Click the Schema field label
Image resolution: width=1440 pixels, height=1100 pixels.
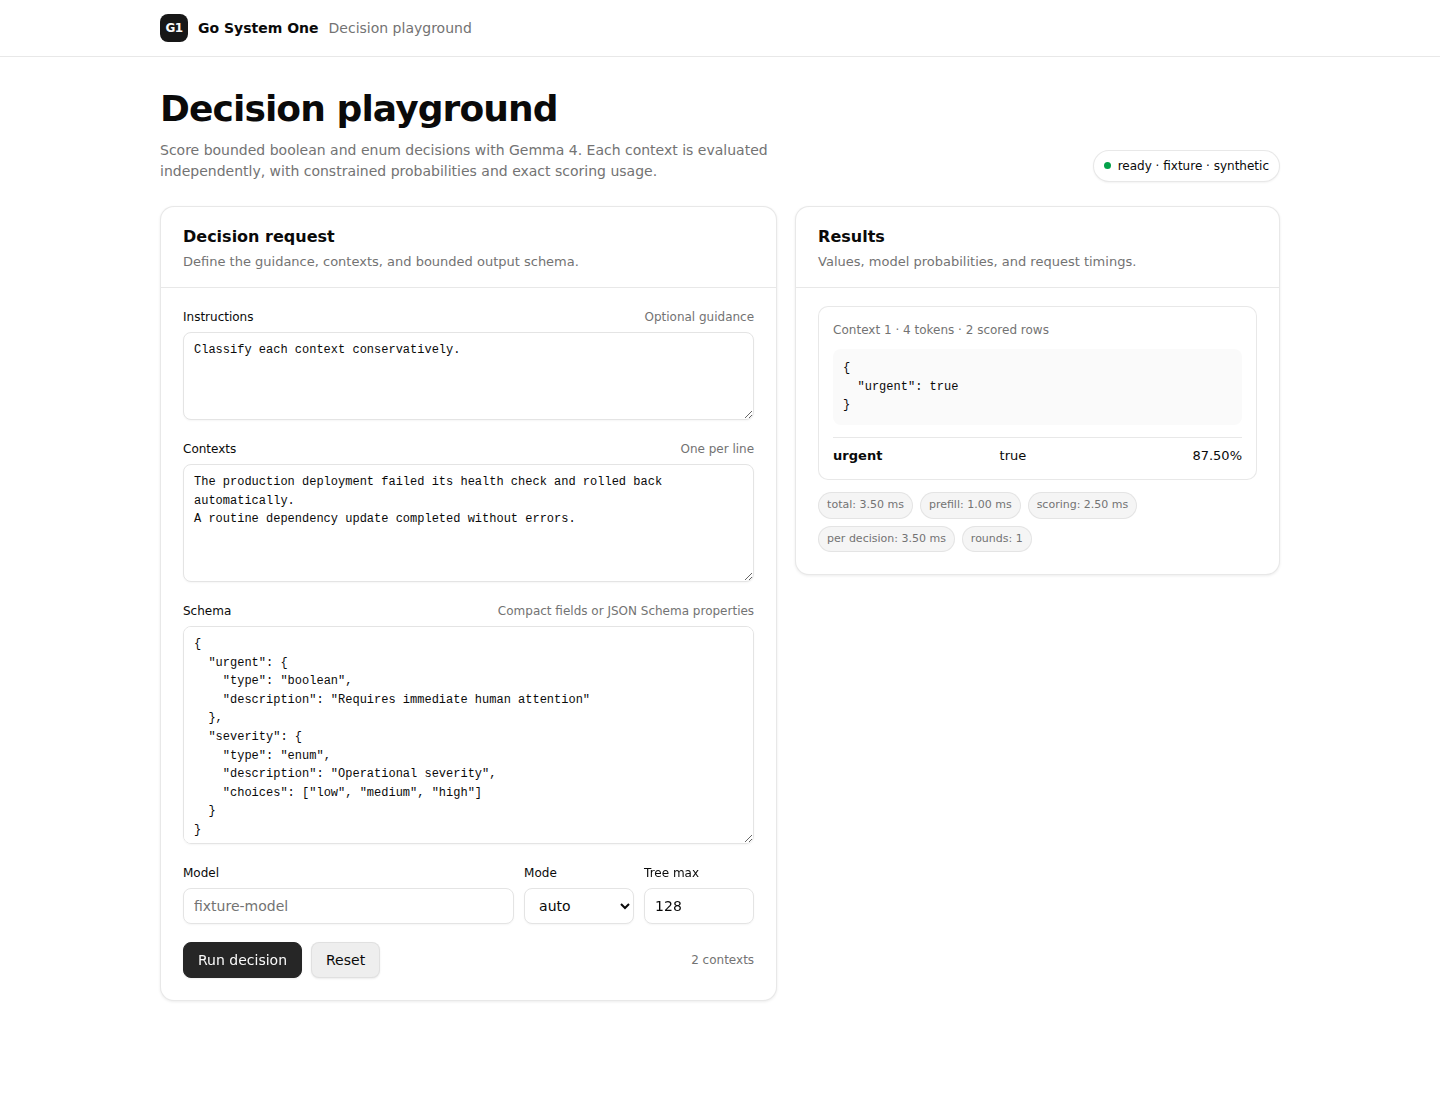click(207, 611)
